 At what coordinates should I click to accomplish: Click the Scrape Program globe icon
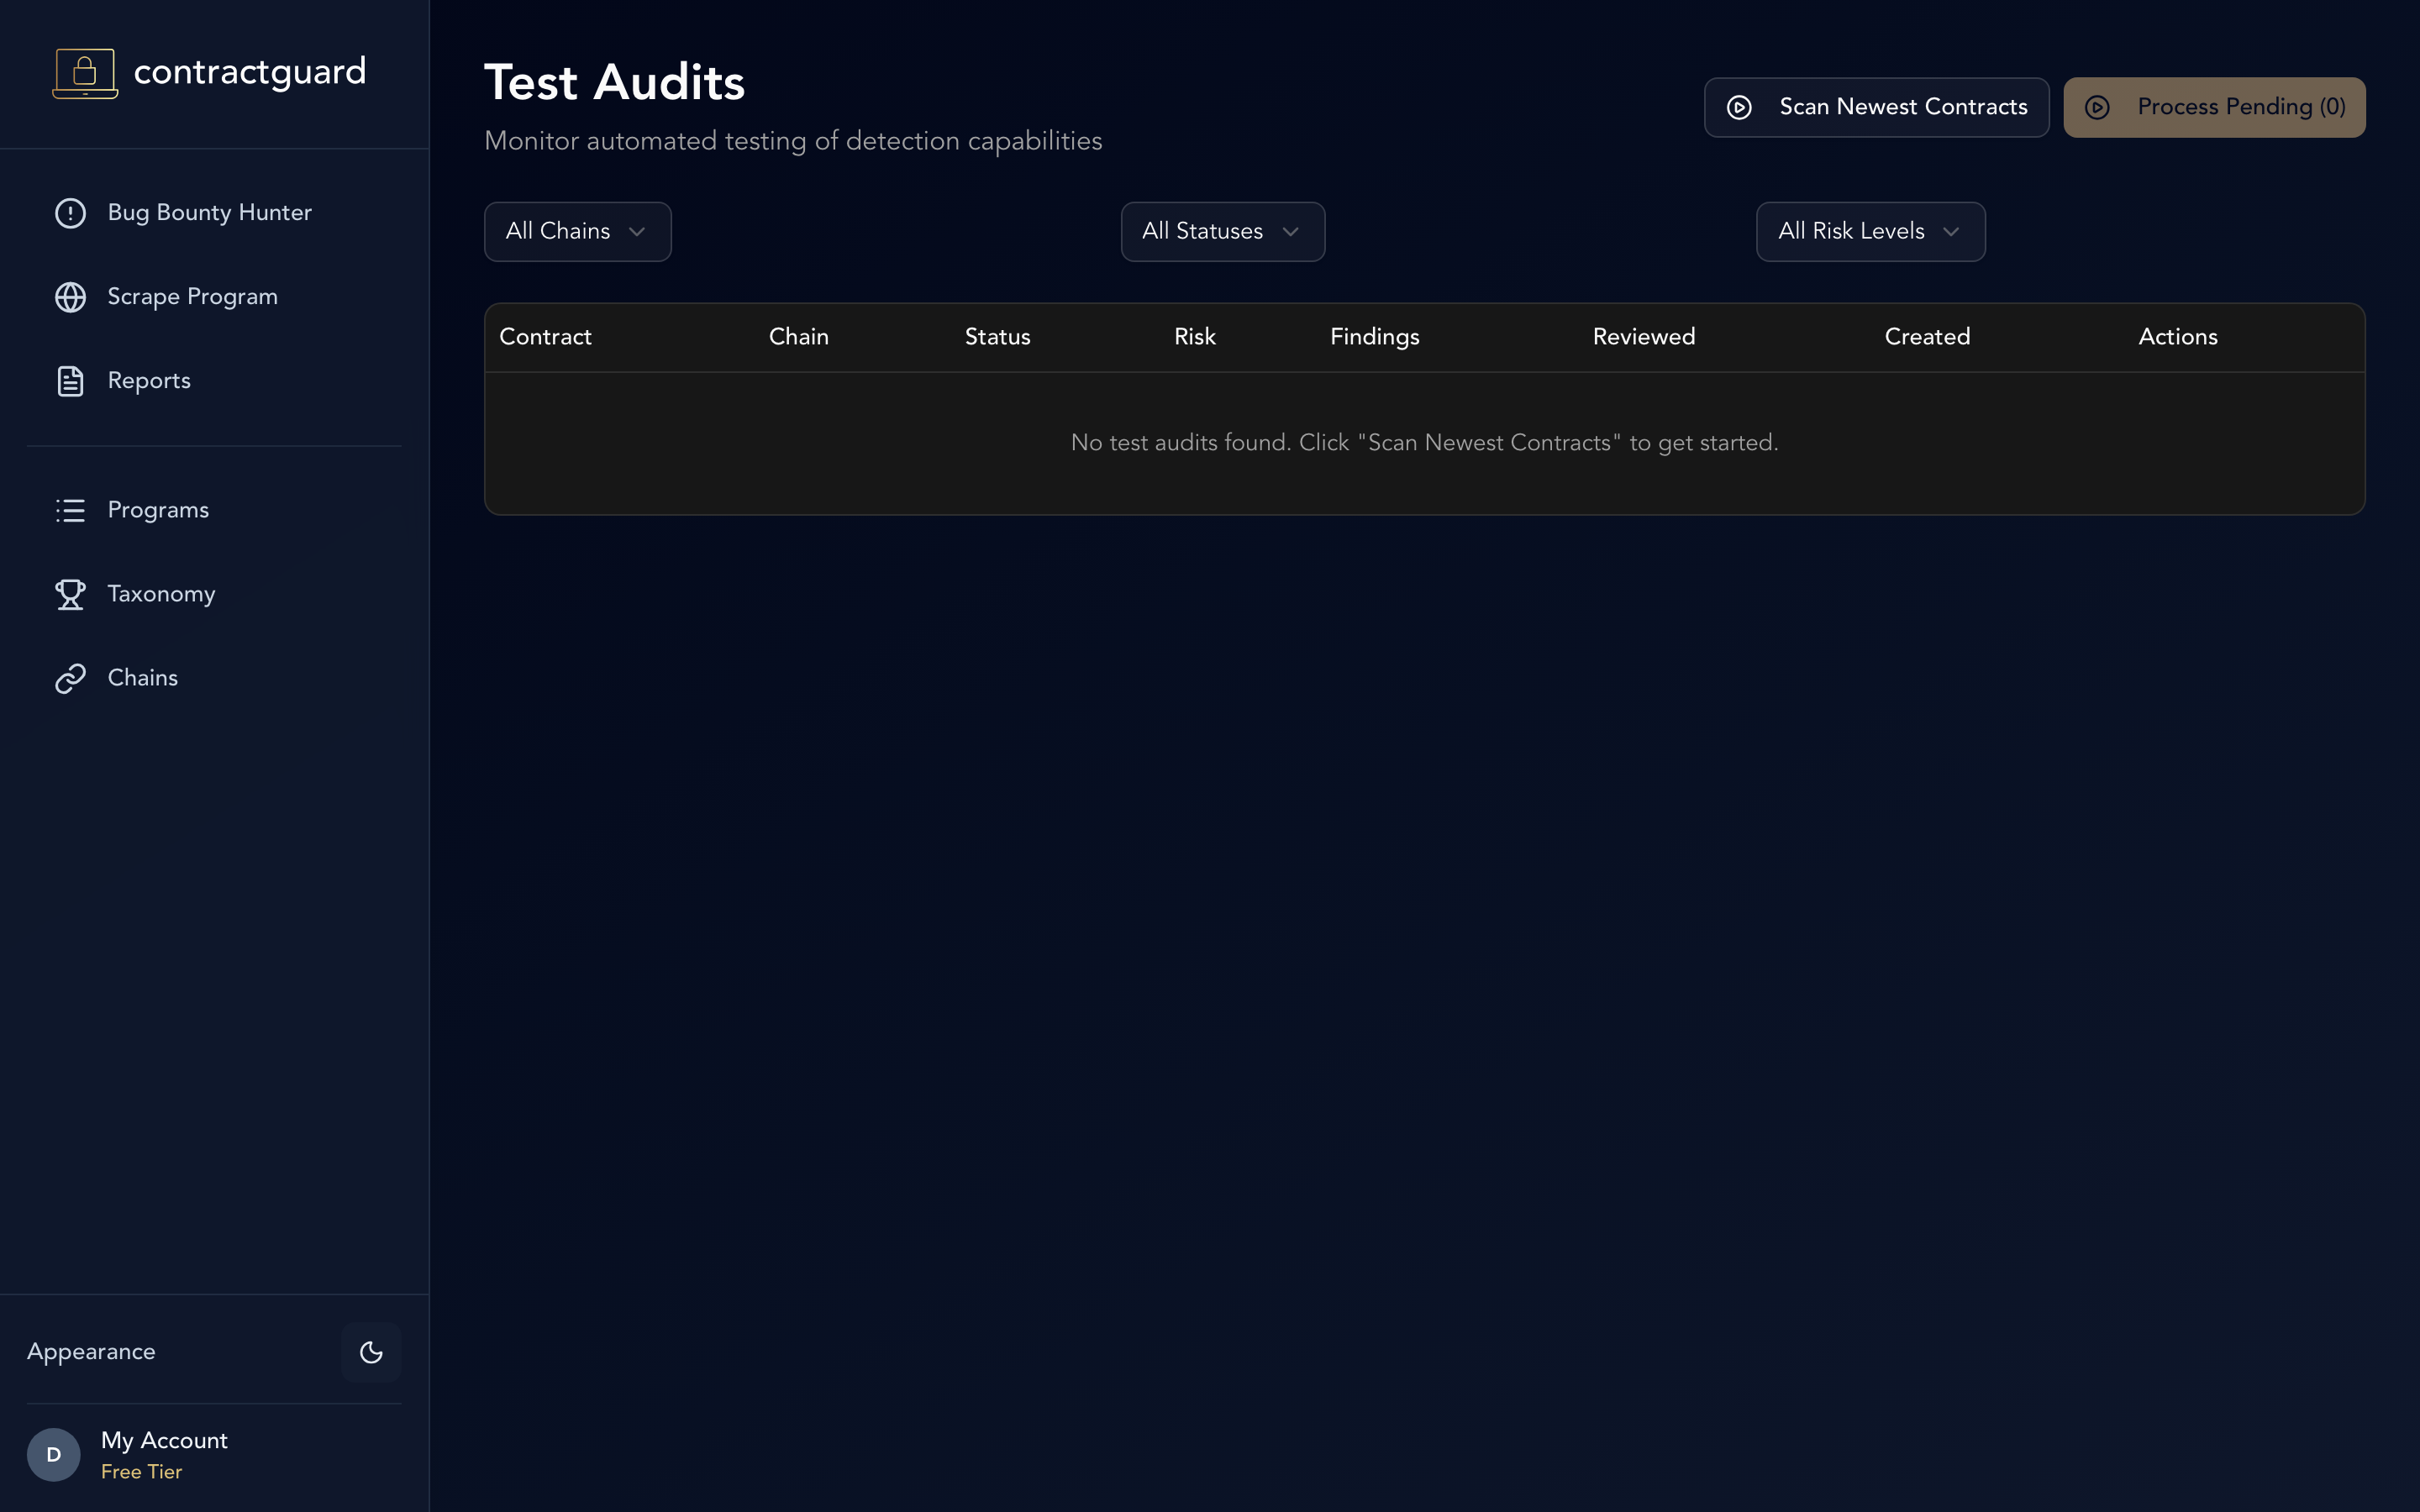(70, 297)
